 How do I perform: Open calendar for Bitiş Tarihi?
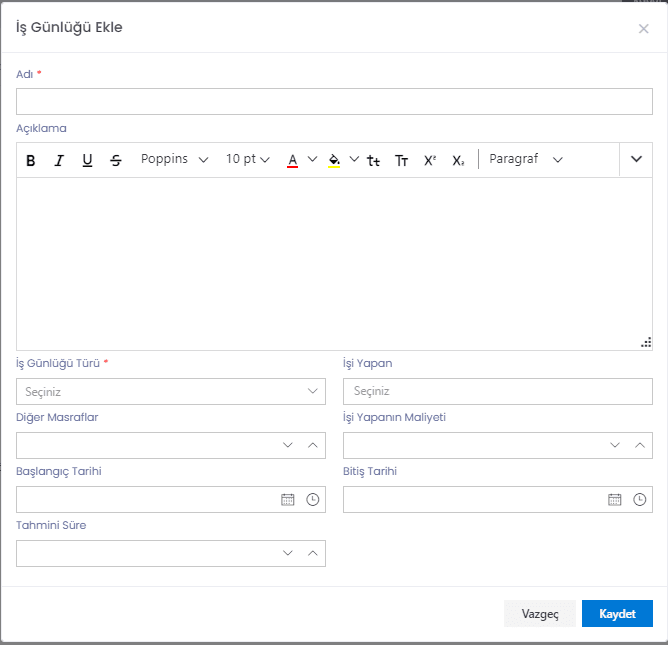[615, 499]
